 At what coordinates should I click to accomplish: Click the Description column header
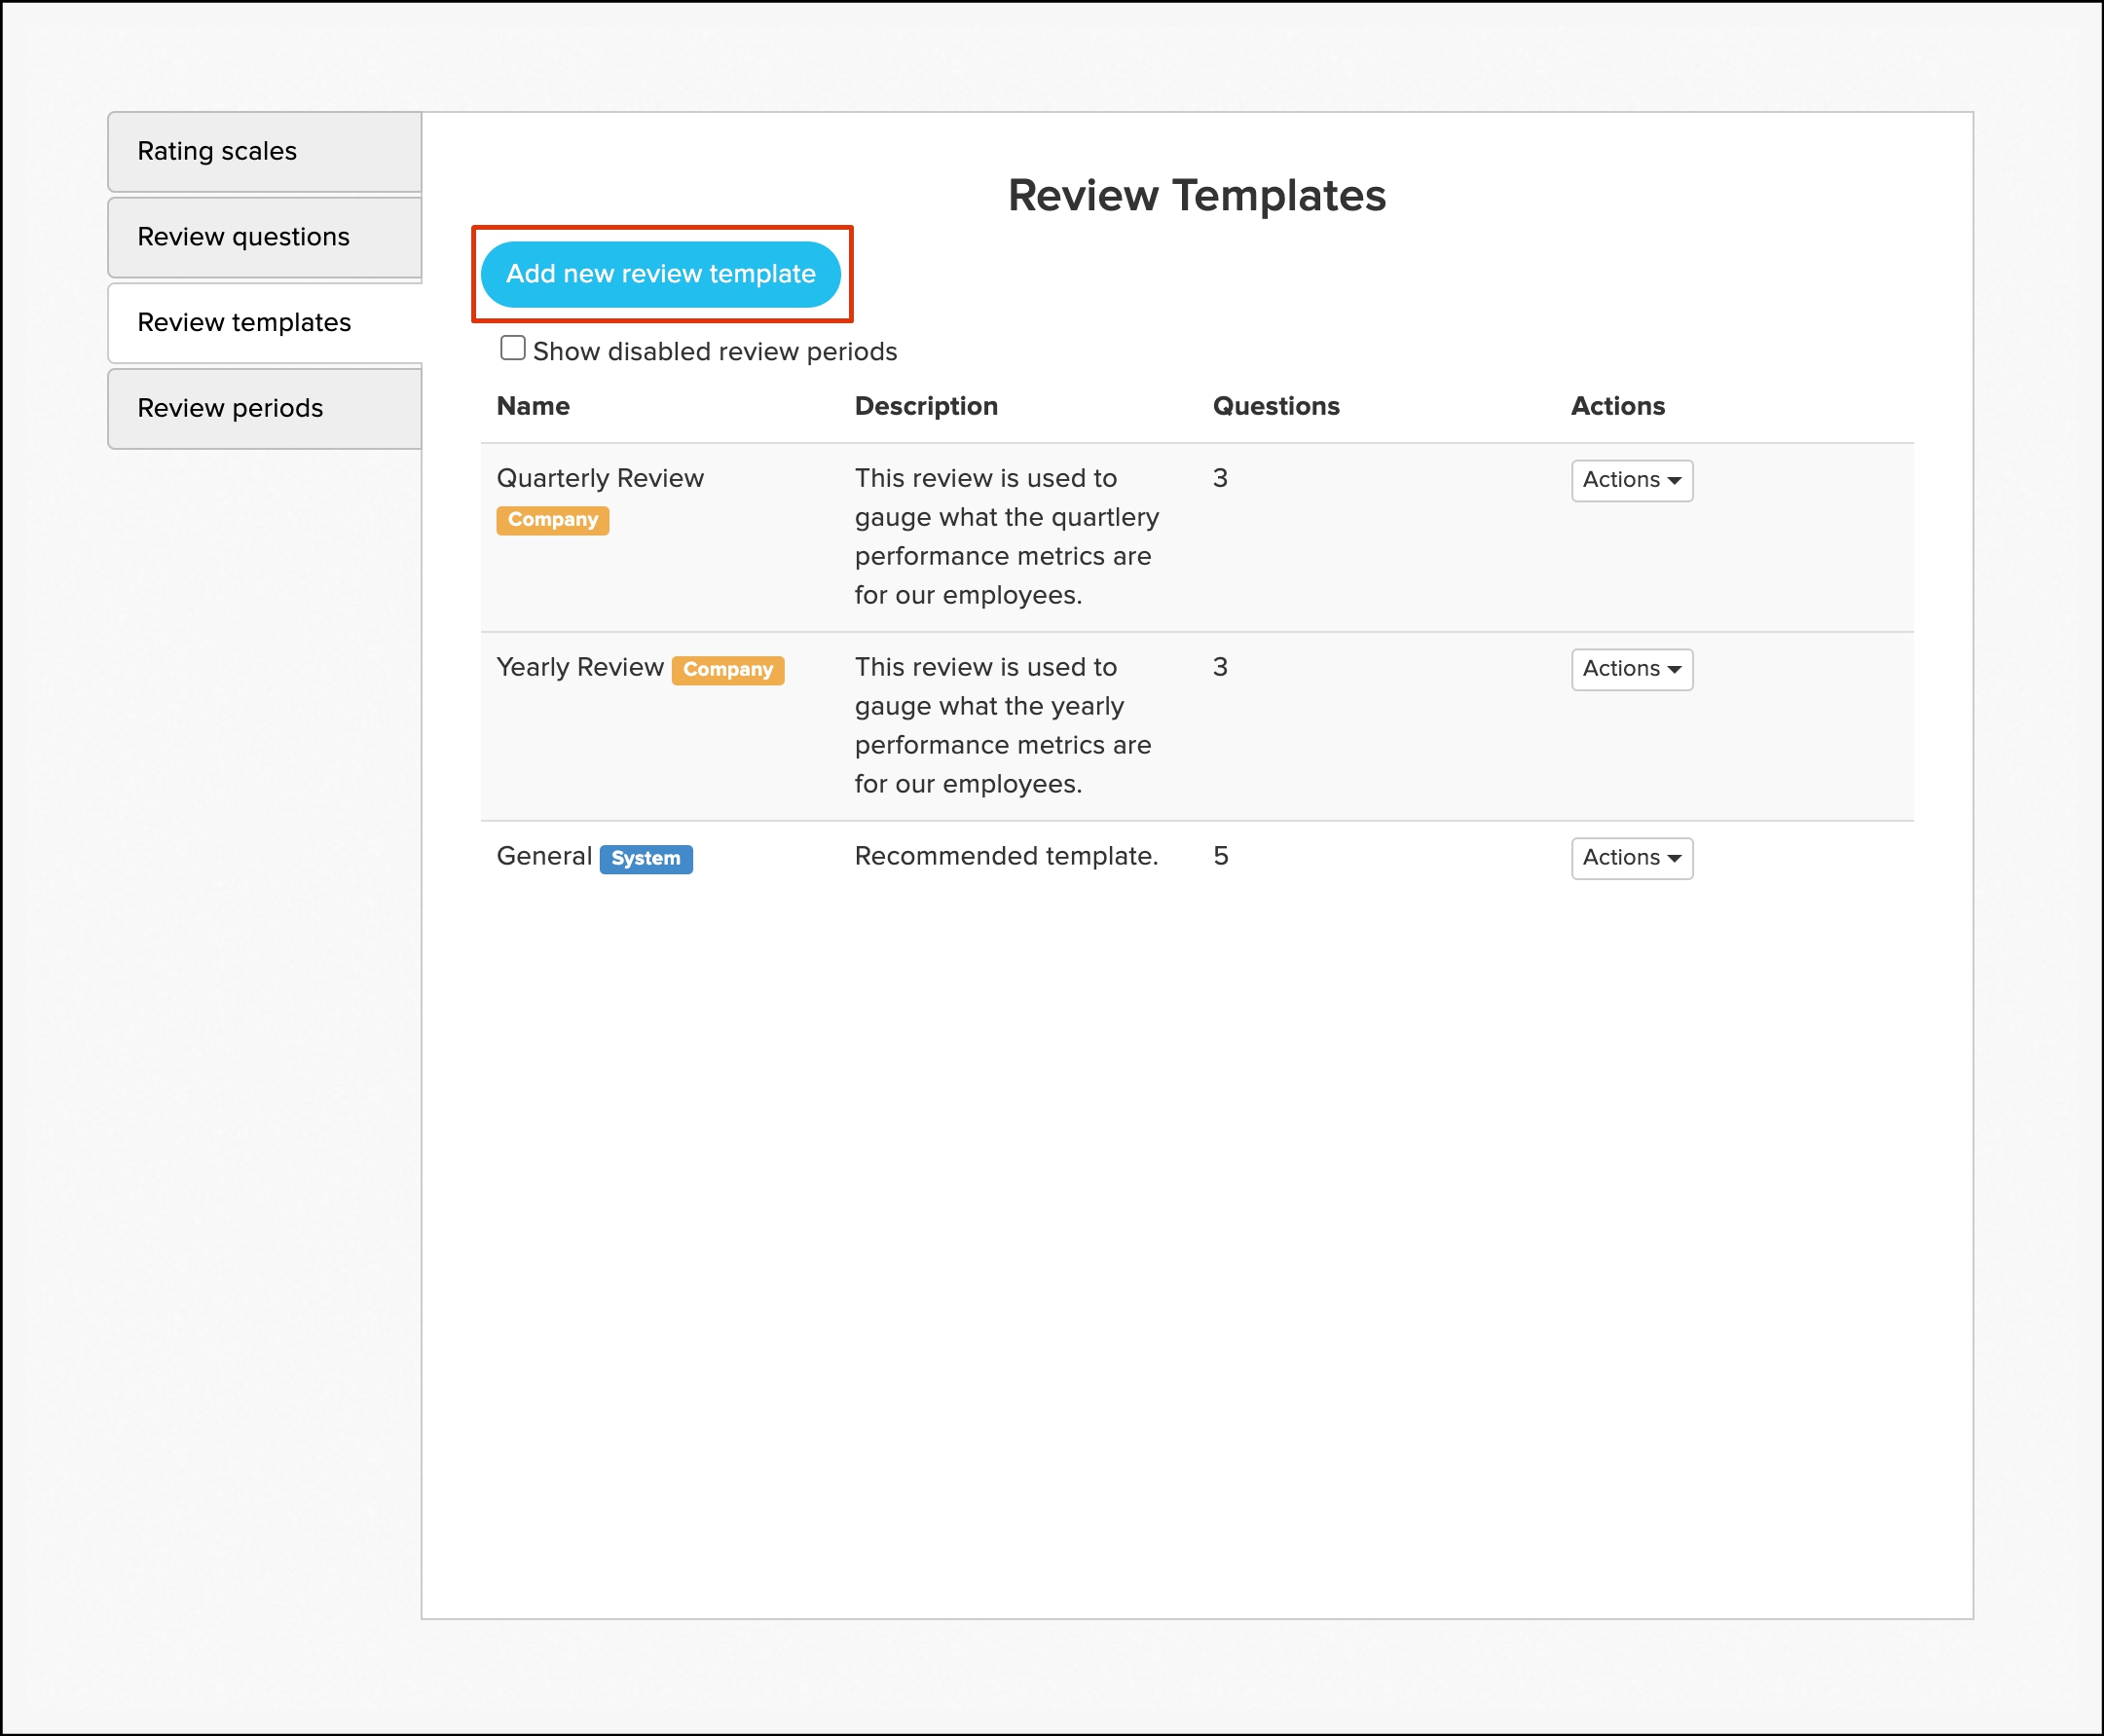click(x=926, y=406)
